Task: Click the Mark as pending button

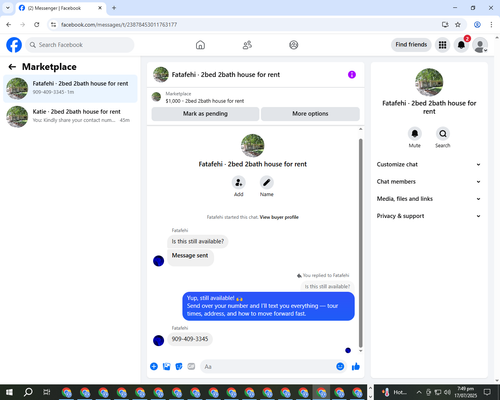Action: click(x=205, y=114)
